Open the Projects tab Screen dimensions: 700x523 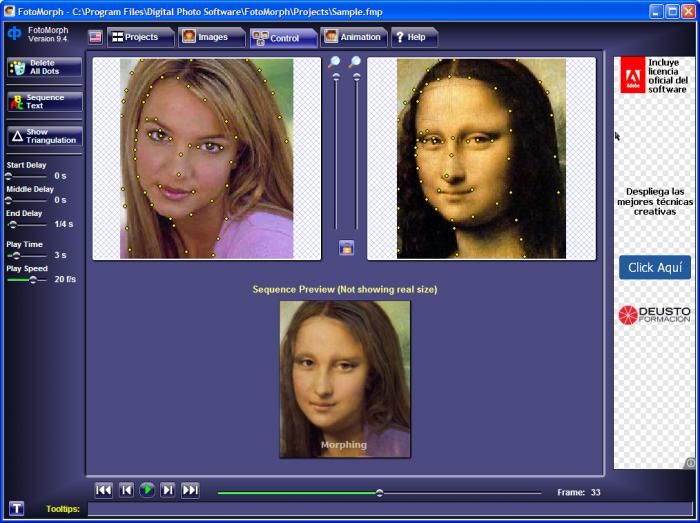tap(140, 37)
